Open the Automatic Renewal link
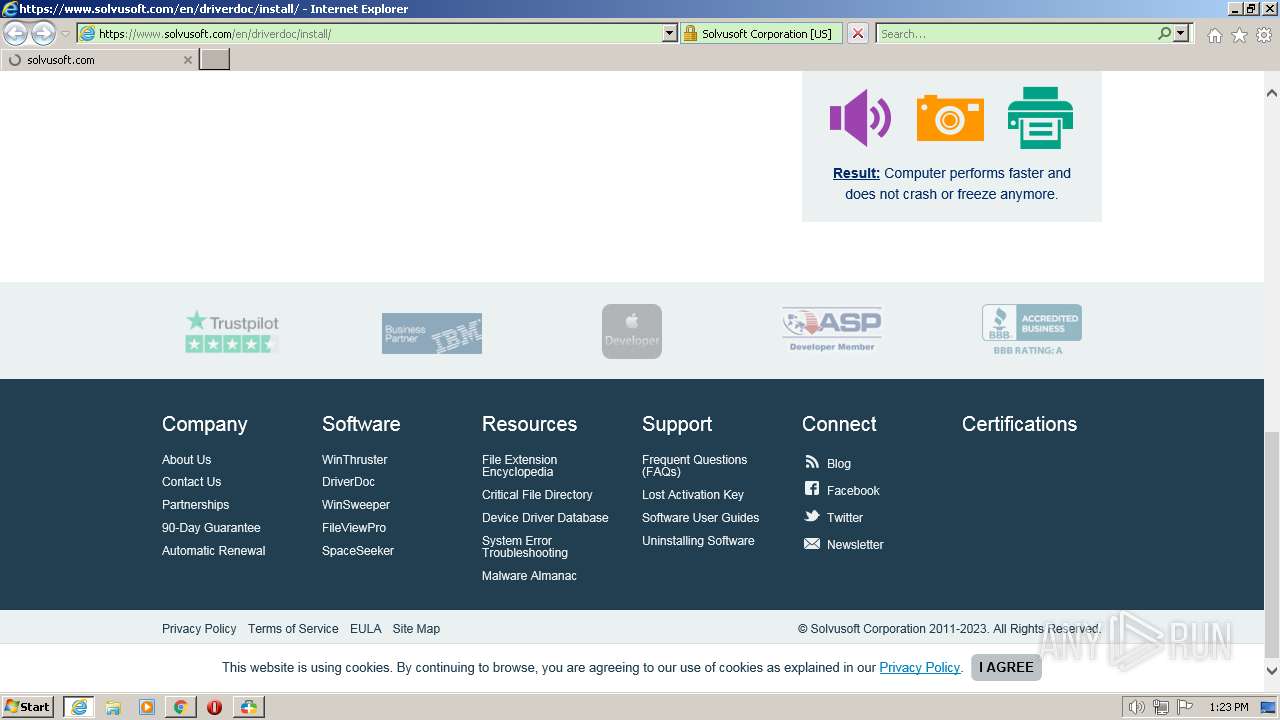The width and height of the screenshot is (1280, 720). point(214,551)
